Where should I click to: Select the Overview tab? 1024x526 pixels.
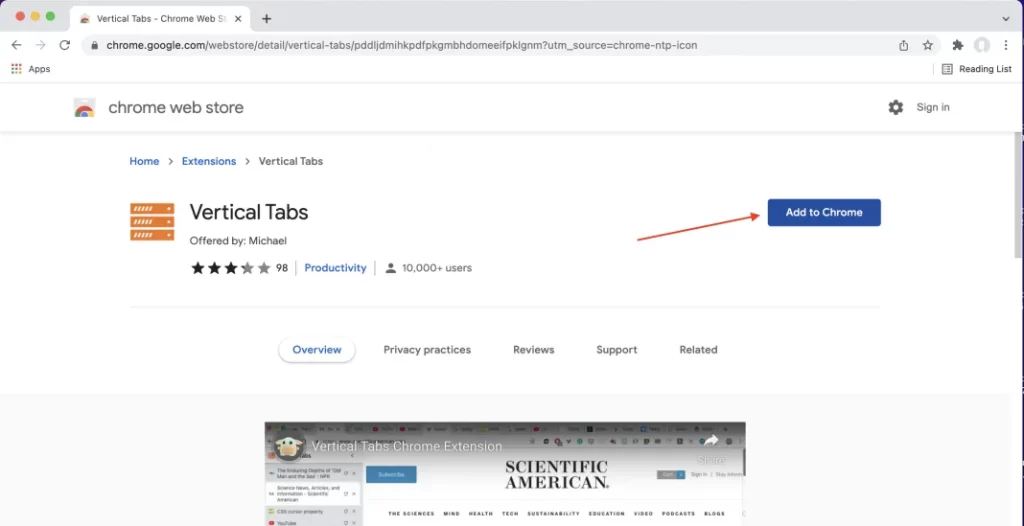click(317, 350)
